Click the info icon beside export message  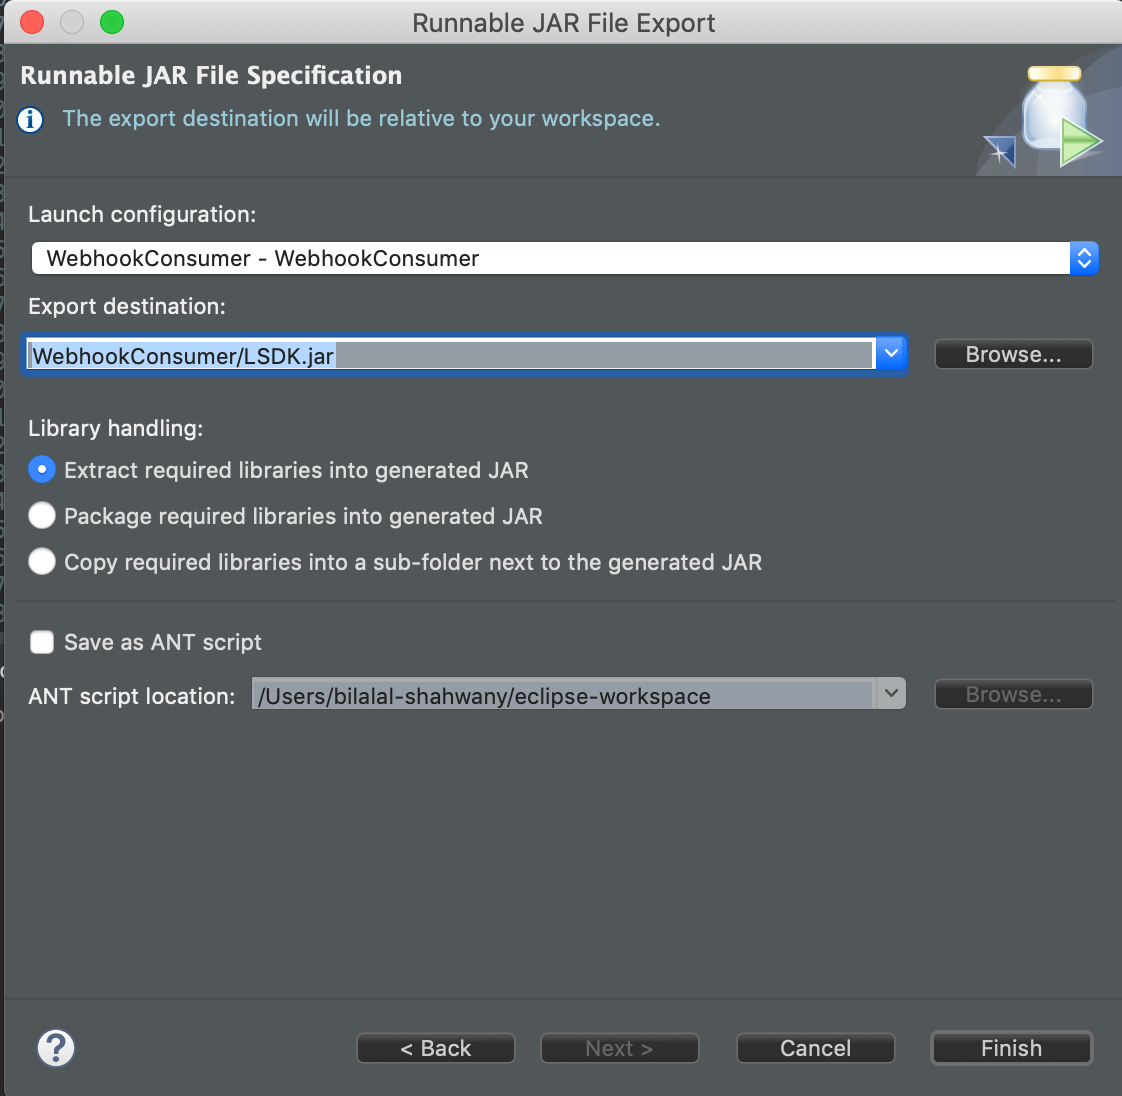[x=31, y=120]
